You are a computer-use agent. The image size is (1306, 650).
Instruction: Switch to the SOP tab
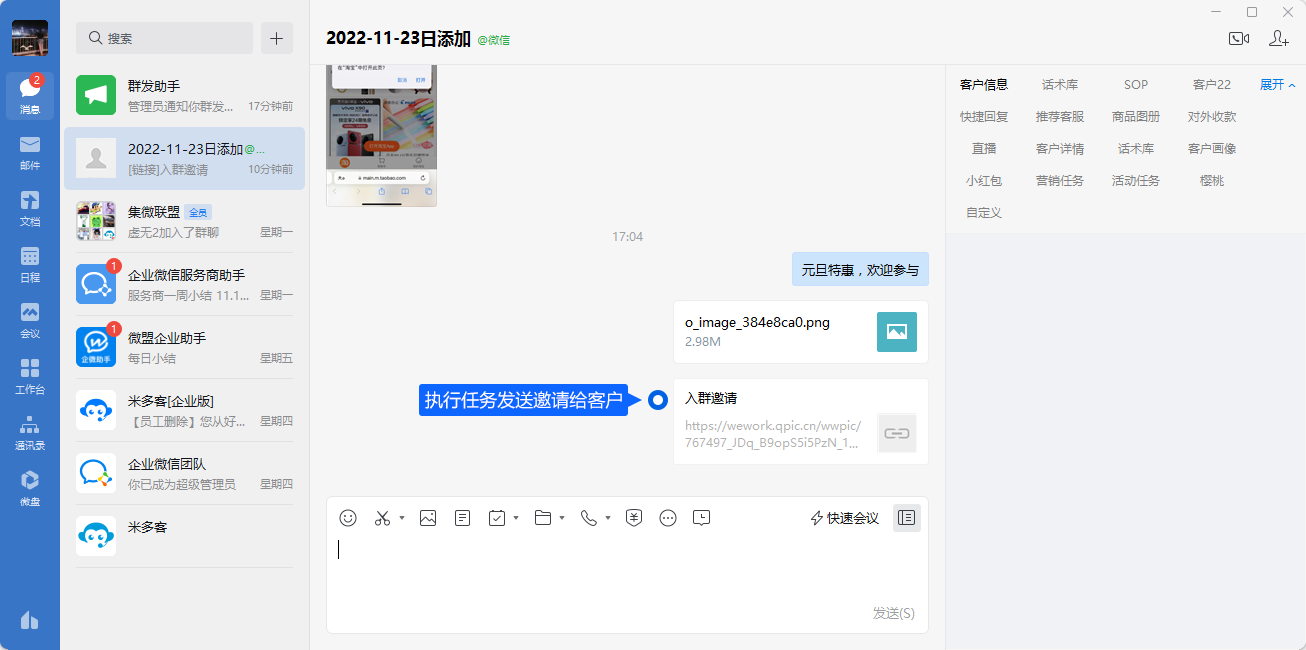pos(1136,85)
